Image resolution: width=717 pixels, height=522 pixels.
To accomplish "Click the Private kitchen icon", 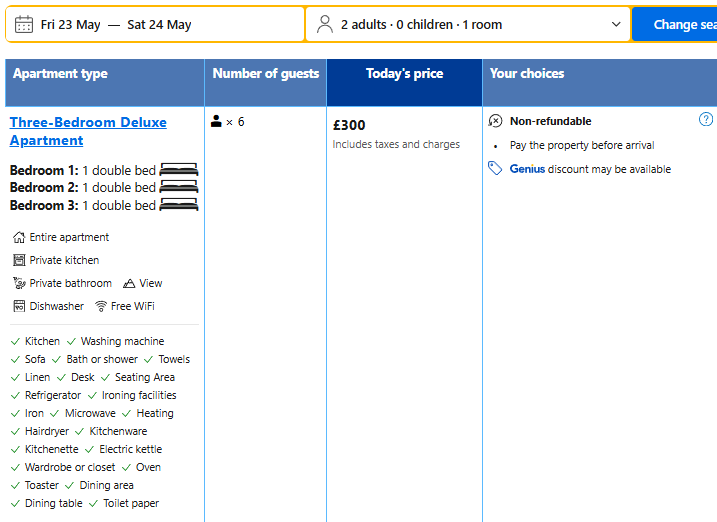I will click(19, 260).
